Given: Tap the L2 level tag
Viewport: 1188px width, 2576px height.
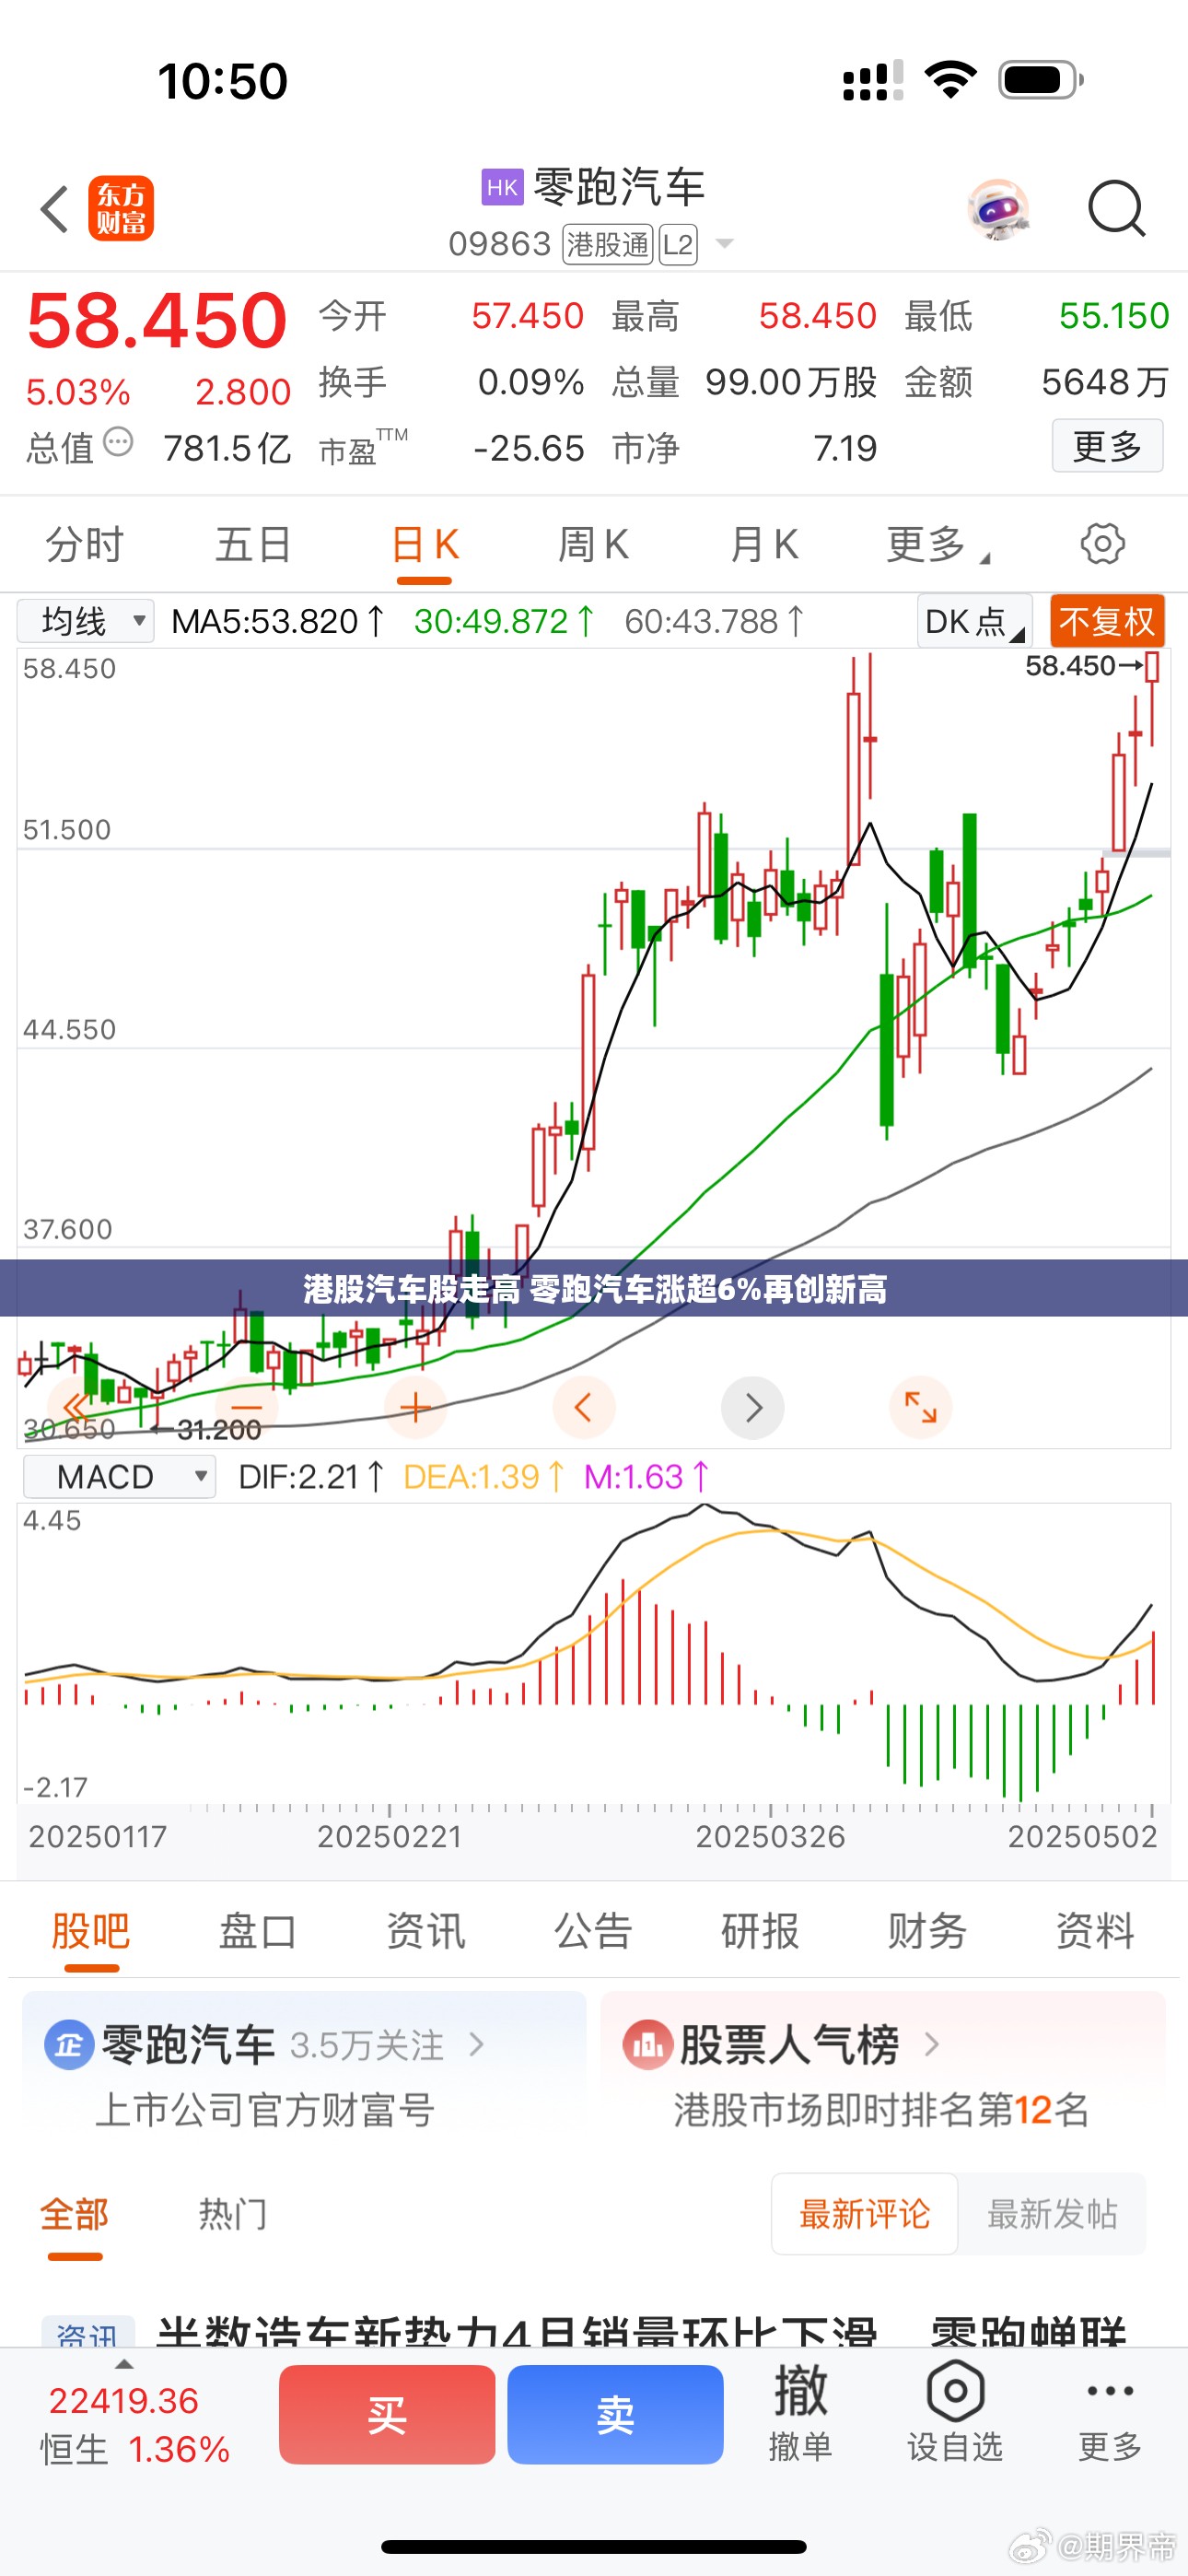Looking at the screenshot, I should [678, 244].
